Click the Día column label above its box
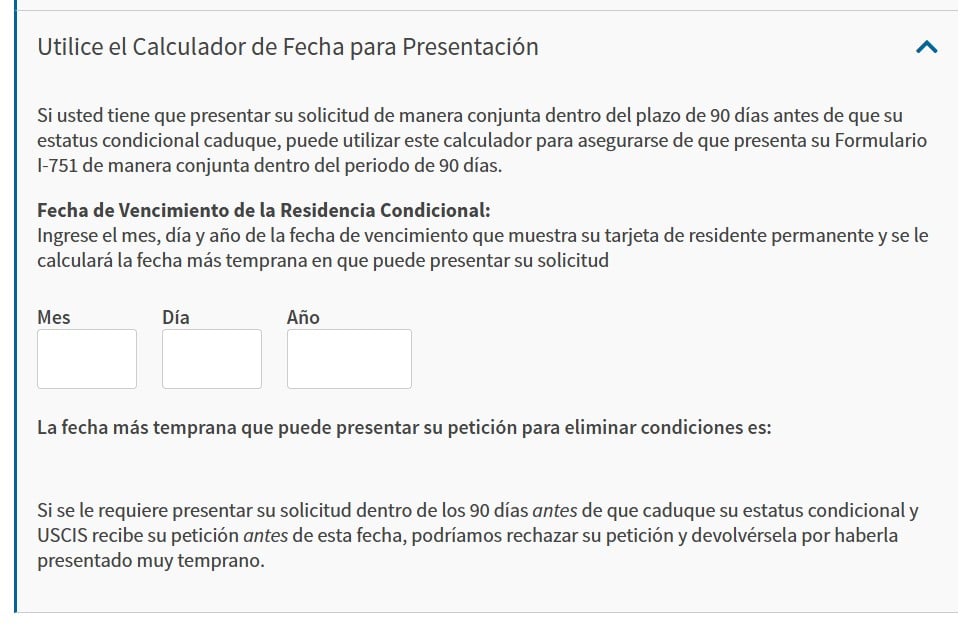This screenshot has width=975, height=628. [173, 317]
